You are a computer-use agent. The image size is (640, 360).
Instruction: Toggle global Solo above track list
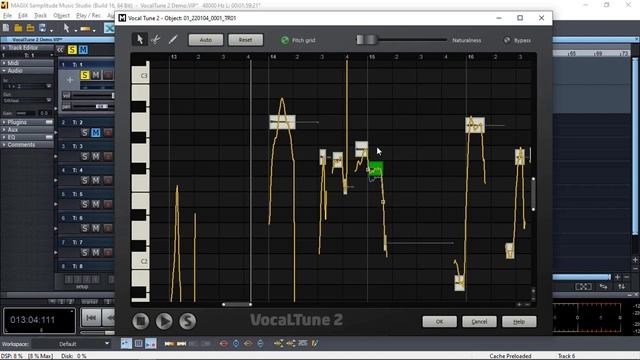pyautogui.click(x=72, y=49)
